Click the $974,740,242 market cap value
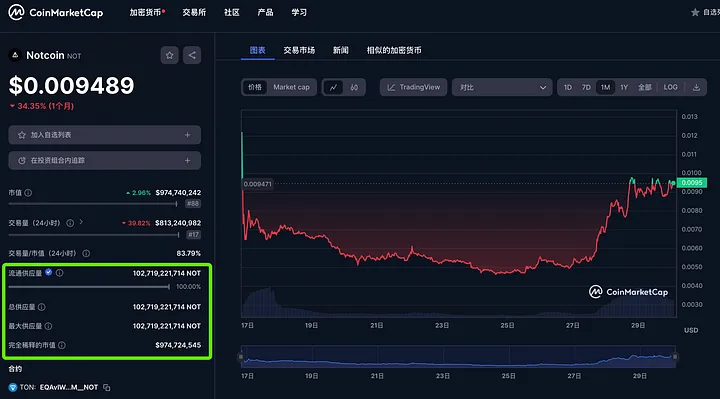Image resolution: width=720 pixels, height=399 pixels. coord(178,193)
